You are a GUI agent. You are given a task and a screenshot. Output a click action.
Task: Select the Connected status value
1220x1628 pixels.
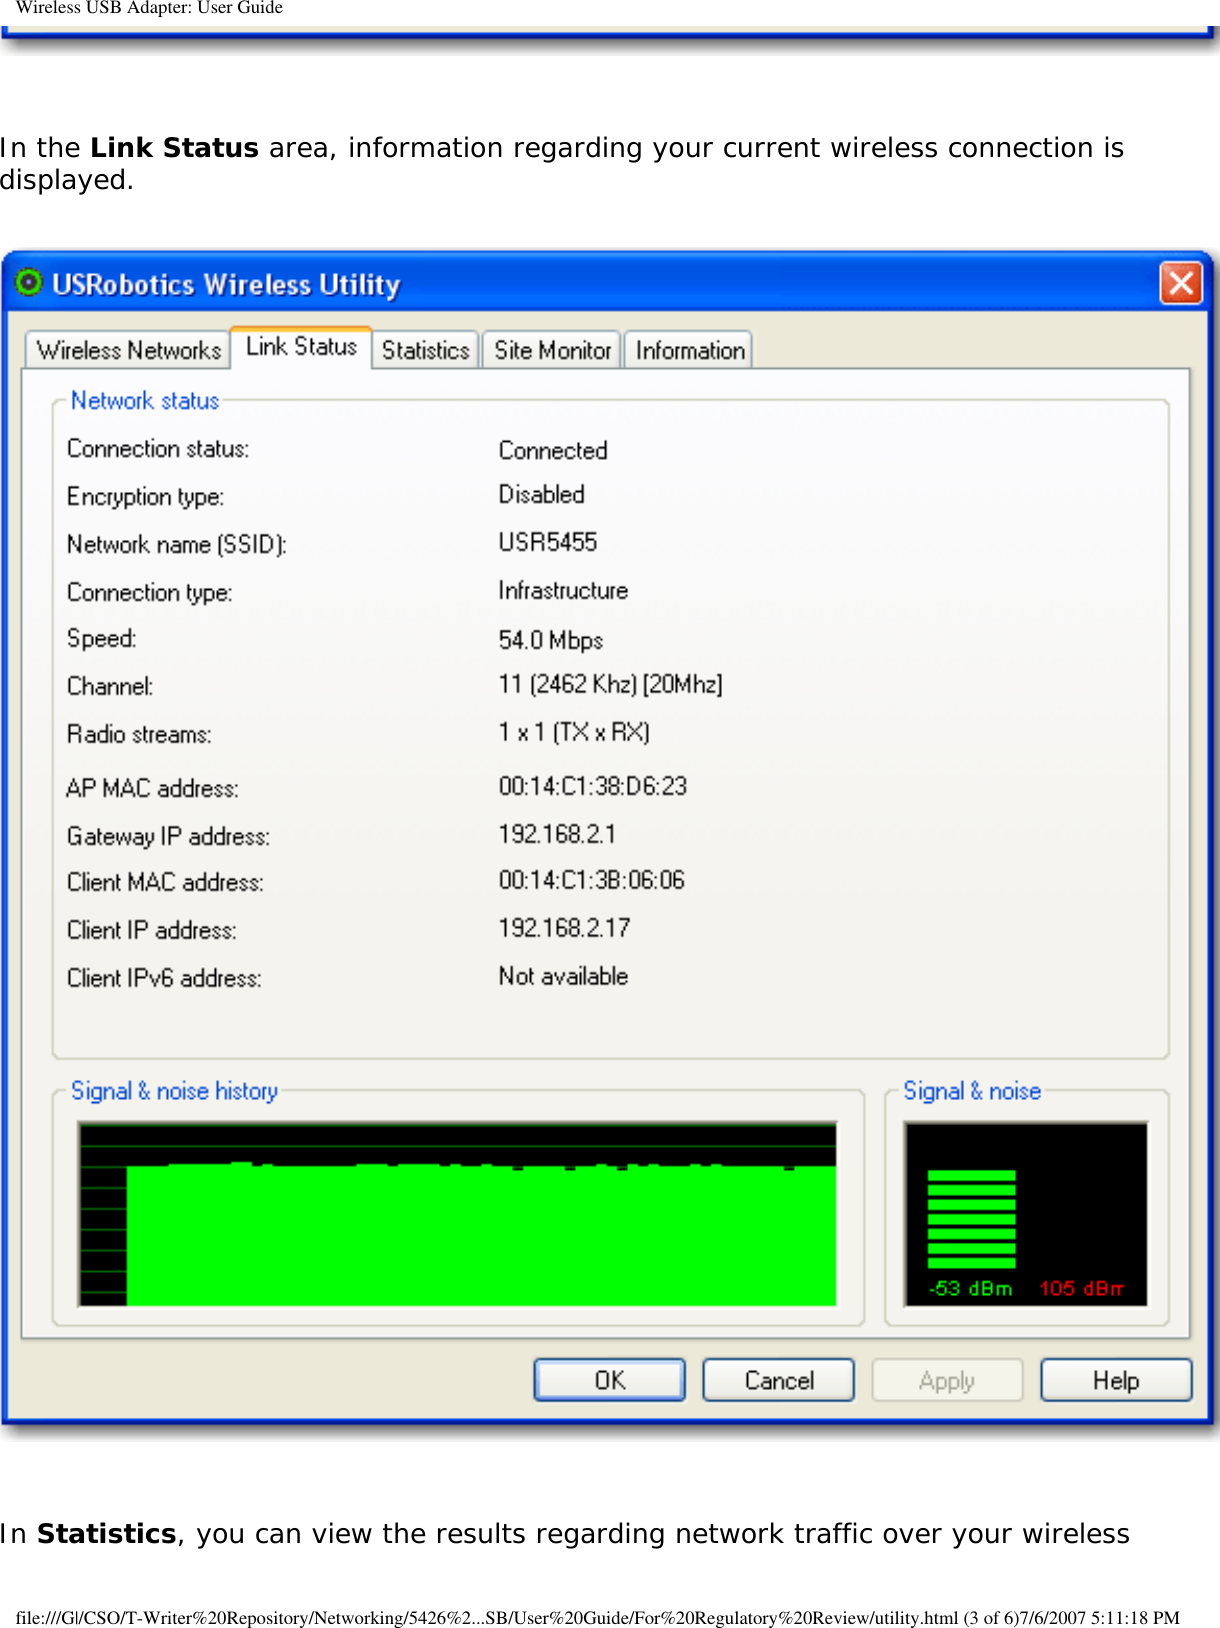tap(553, 450)
